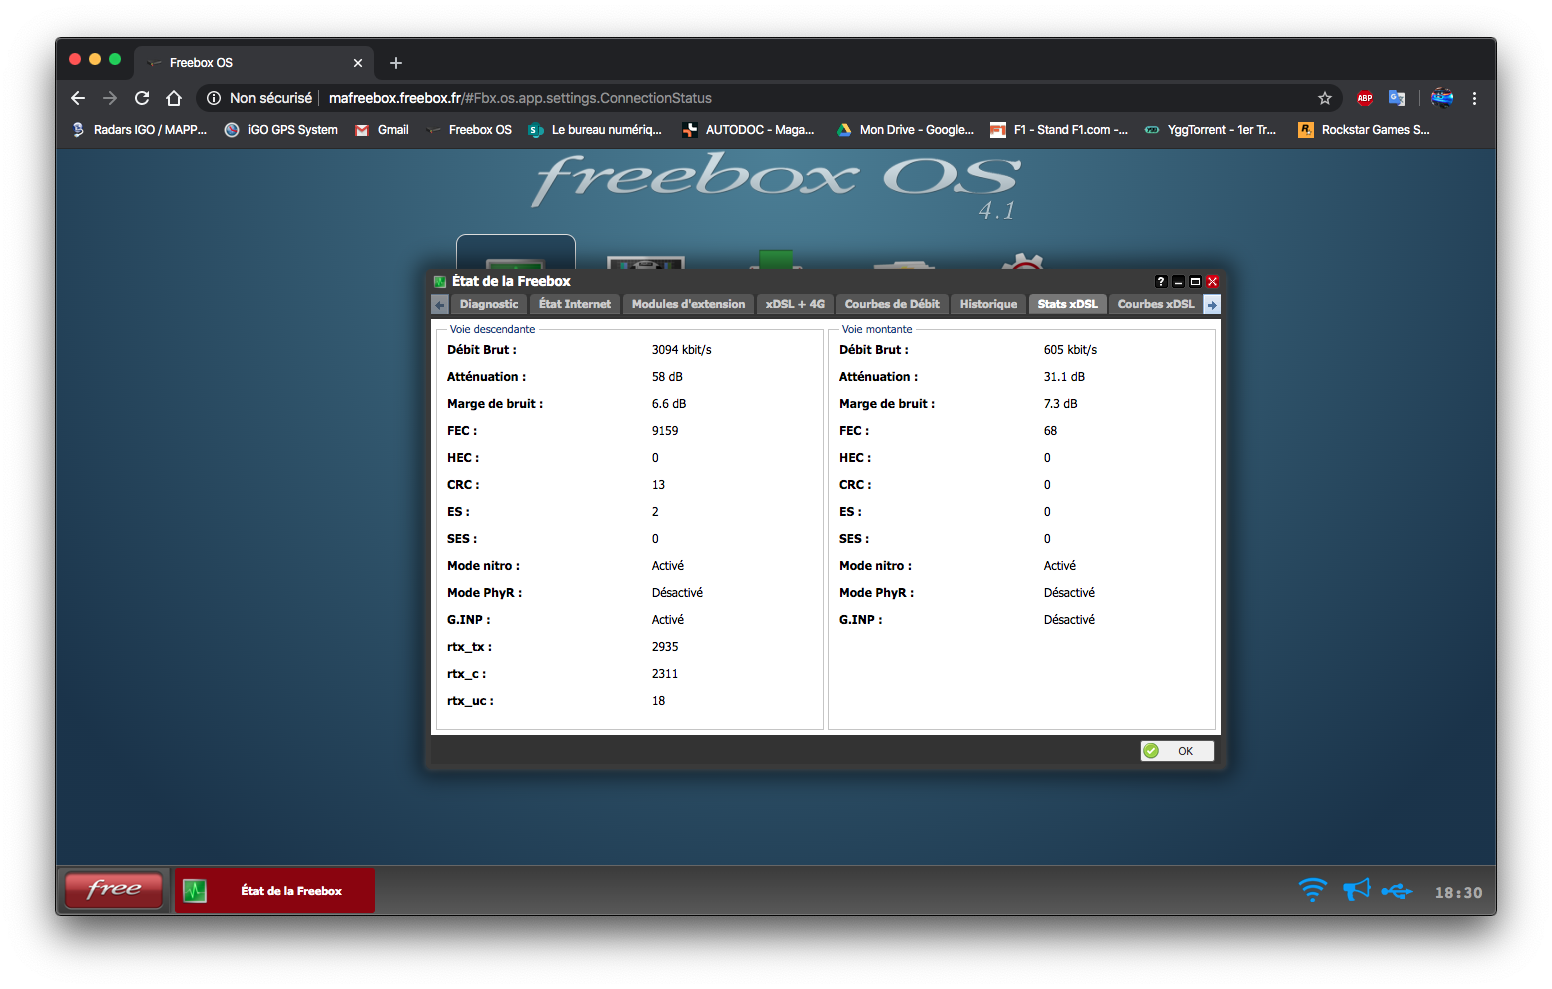Screen dimensions: 1552x989
Task: Click the upstream rate 605 kbit/s
Action: 1070,350
